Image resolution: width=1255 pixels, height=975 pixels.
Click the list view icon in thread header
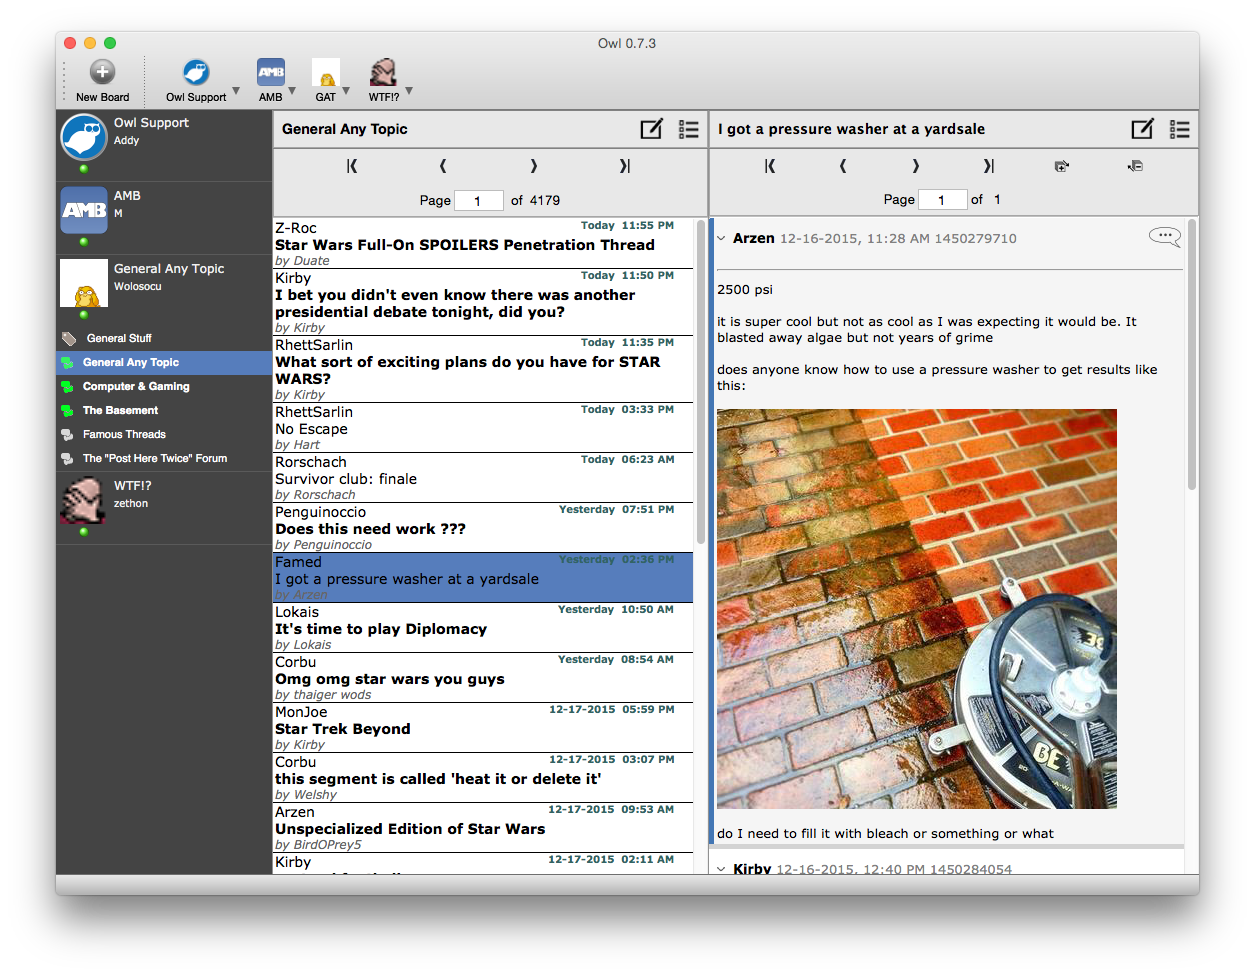point(1180,129)
